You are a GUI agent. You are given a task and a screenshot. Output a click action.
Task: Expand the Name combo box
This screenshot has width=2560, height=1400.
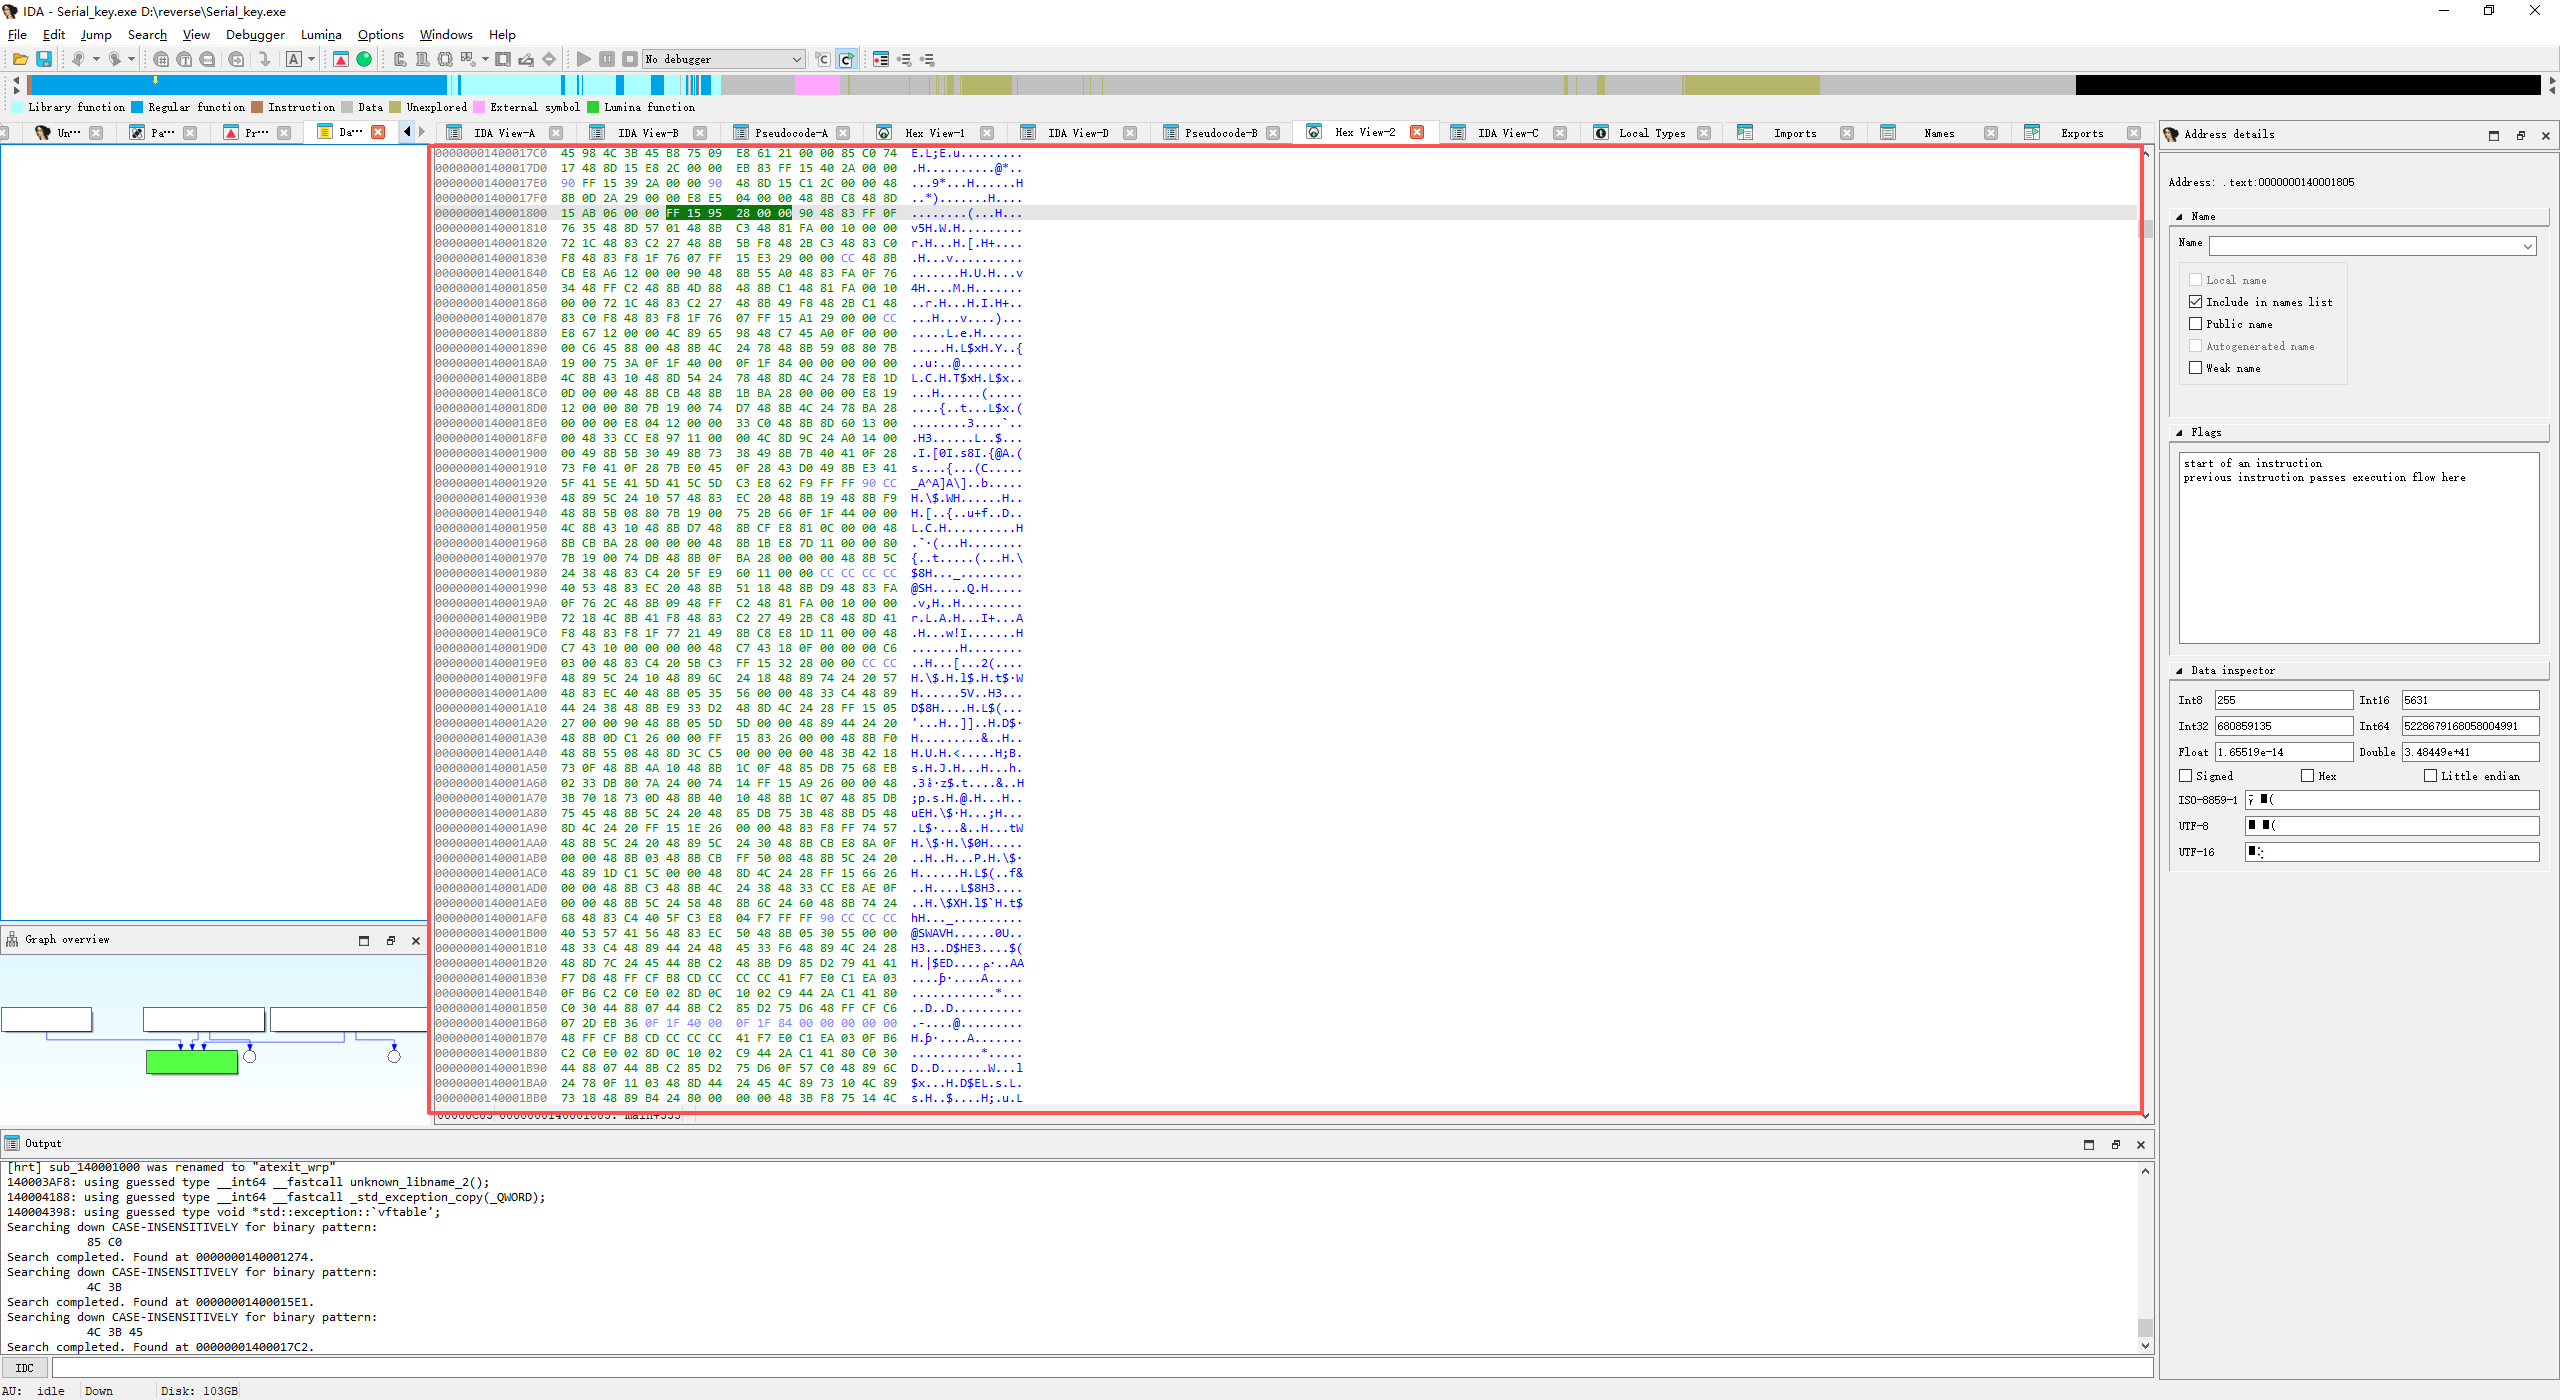click(2527, 246)
